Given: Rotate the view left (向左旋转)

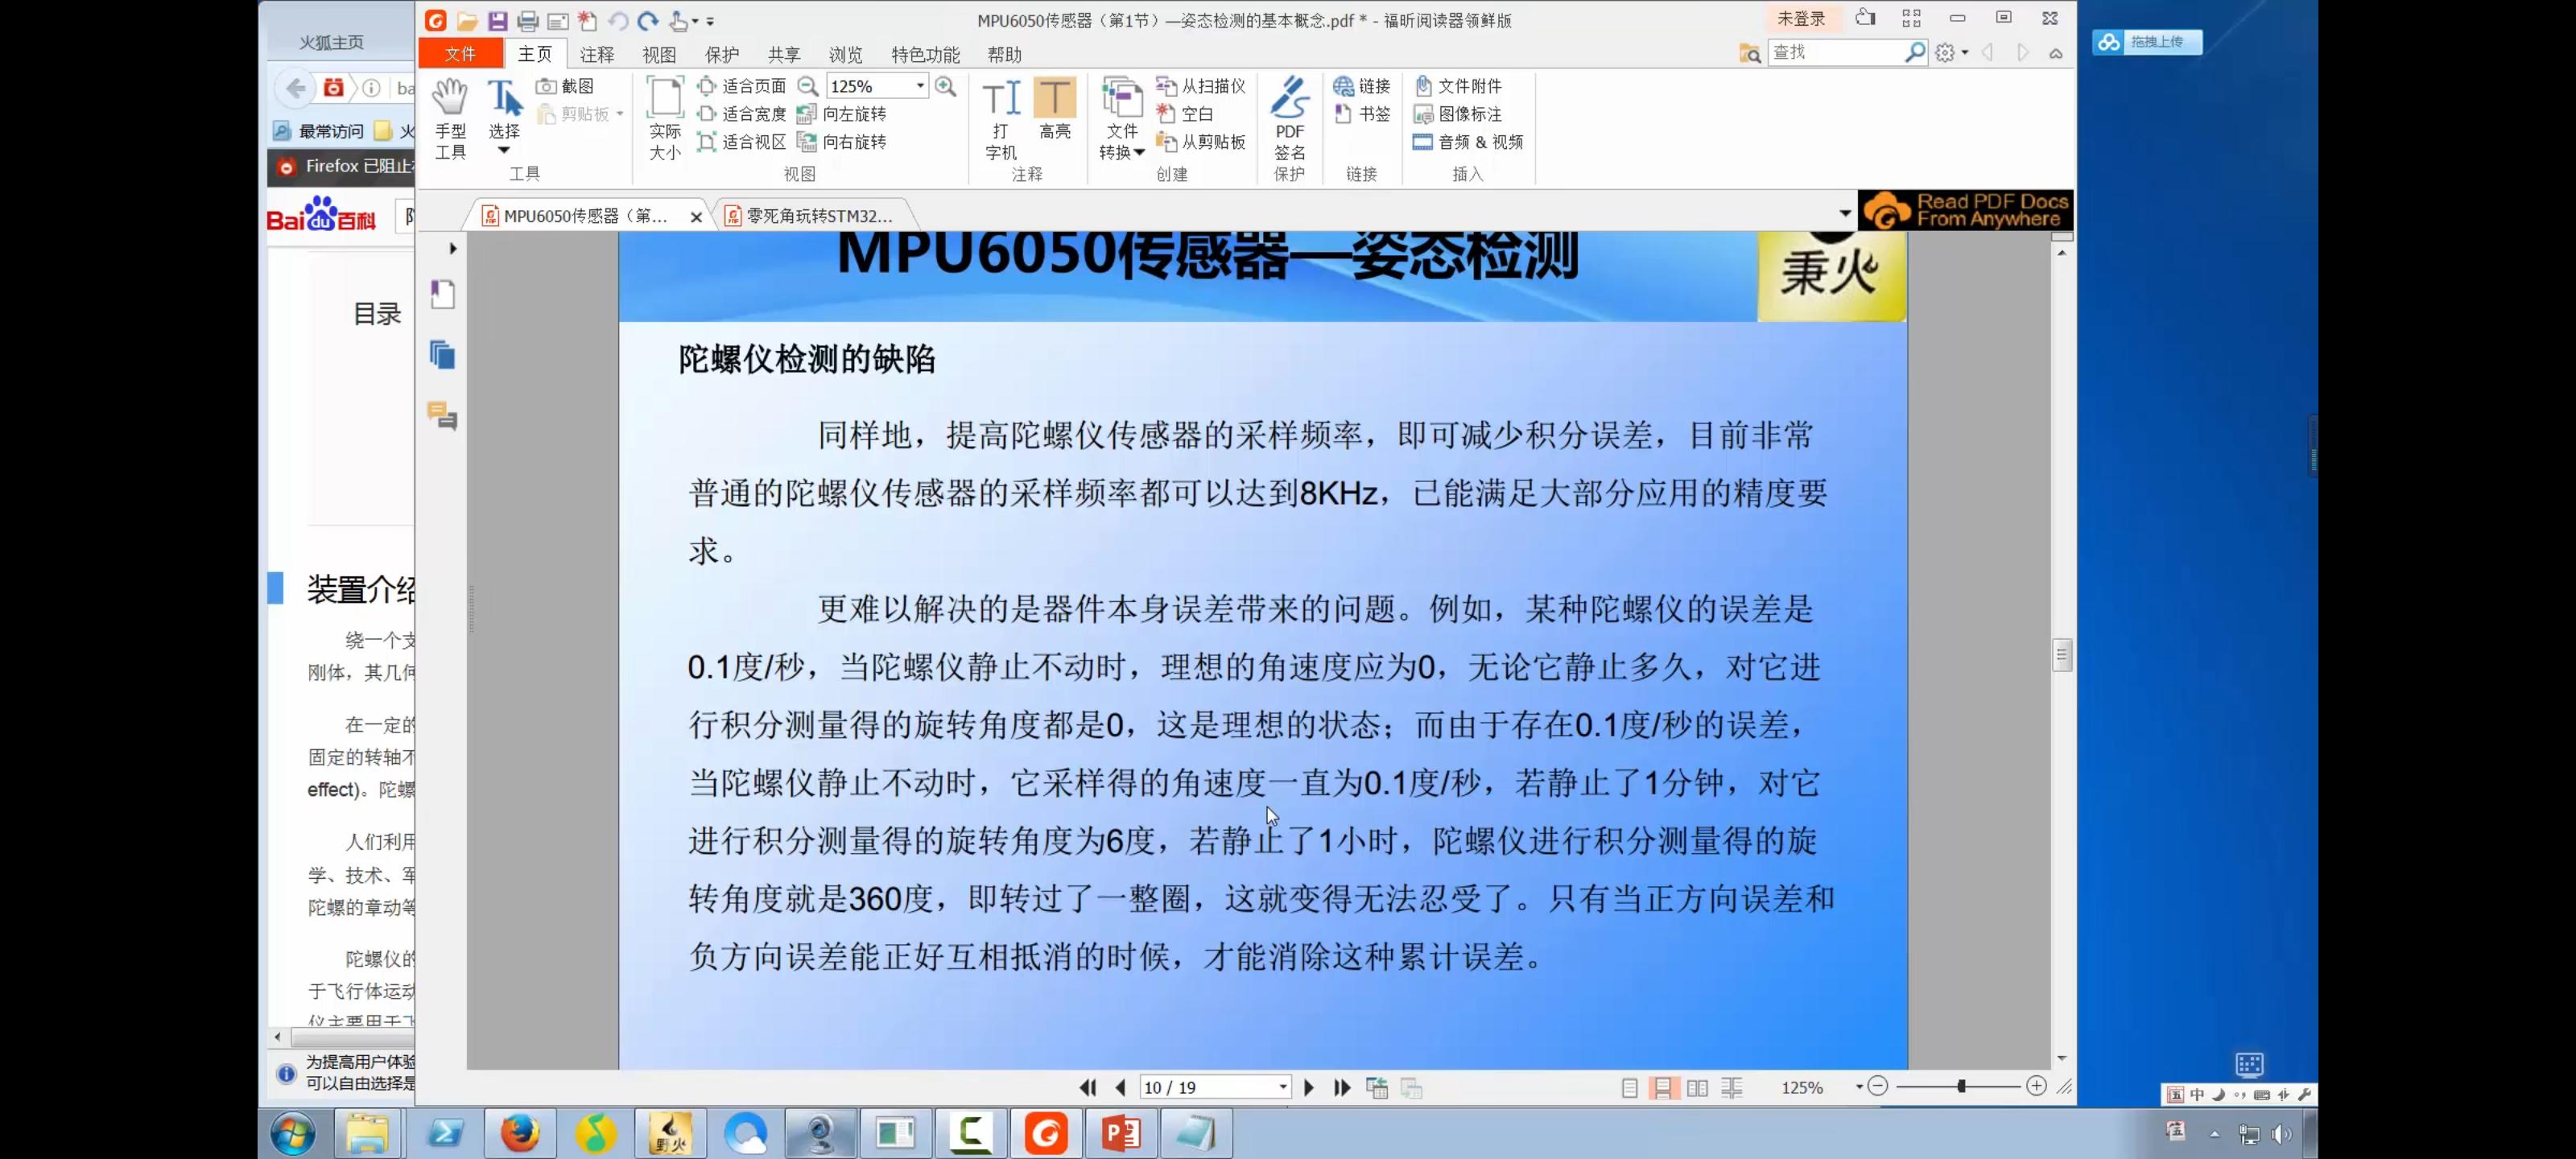Looking at the screenshot, I should (x=842, y=114).
